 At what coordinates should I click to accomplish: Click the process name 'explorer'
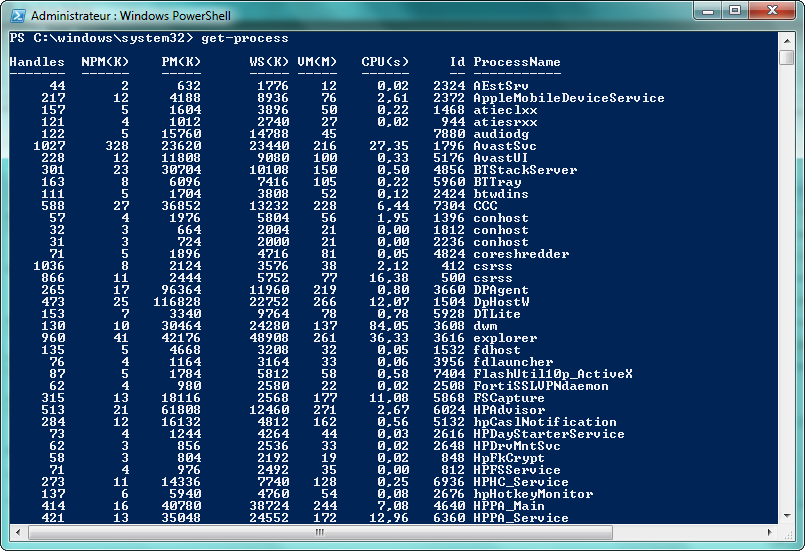[x=505, y=338]
